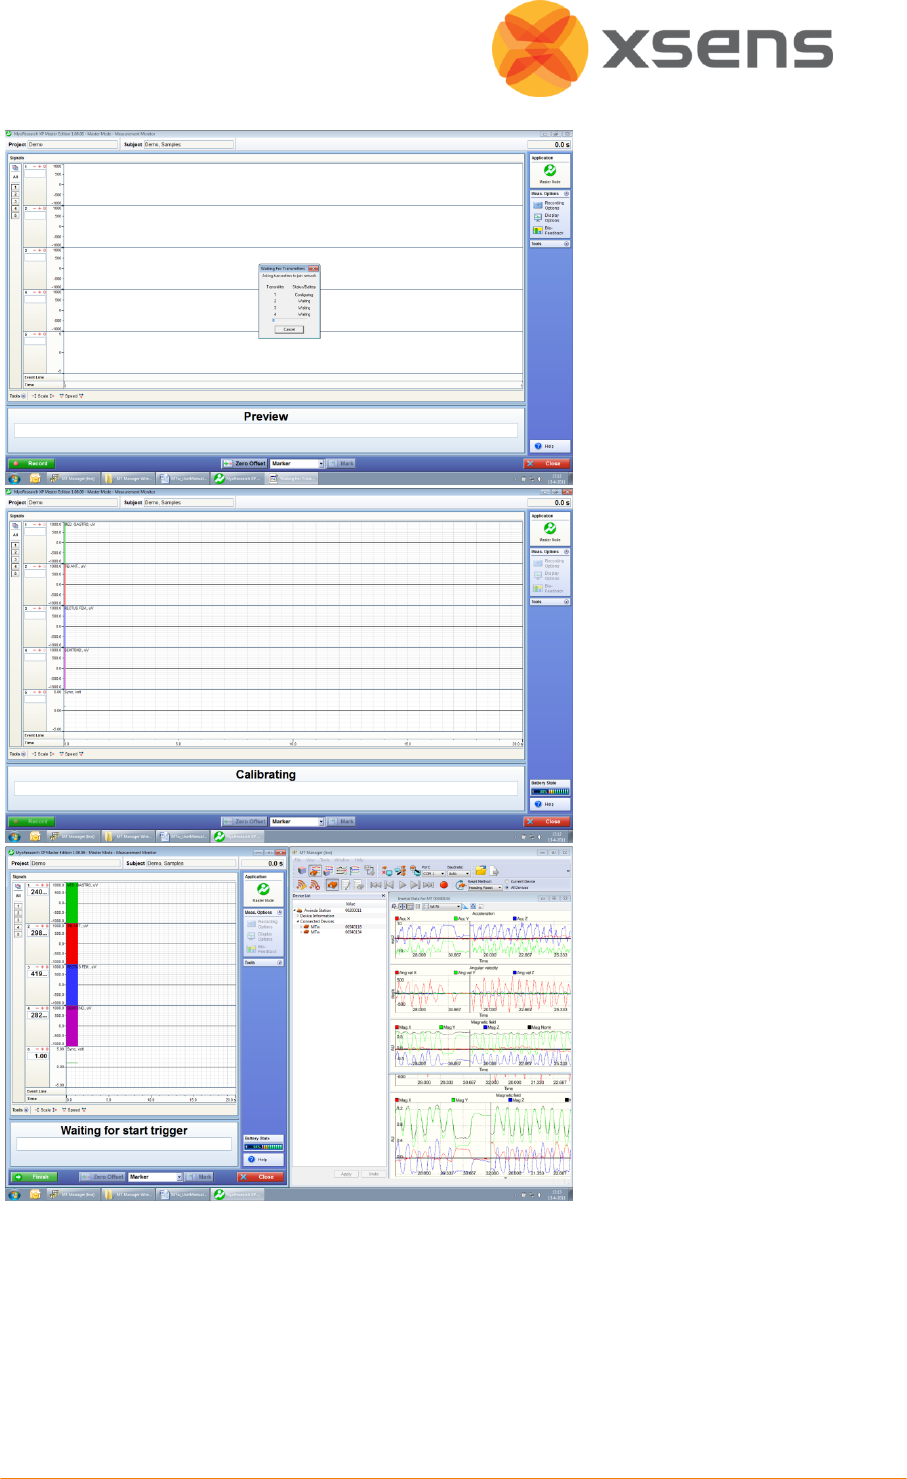Viewport: 907px width, 1479px height.
Task: Click Speed control in Preview screenshot
Action: click(x=71, y=396)
